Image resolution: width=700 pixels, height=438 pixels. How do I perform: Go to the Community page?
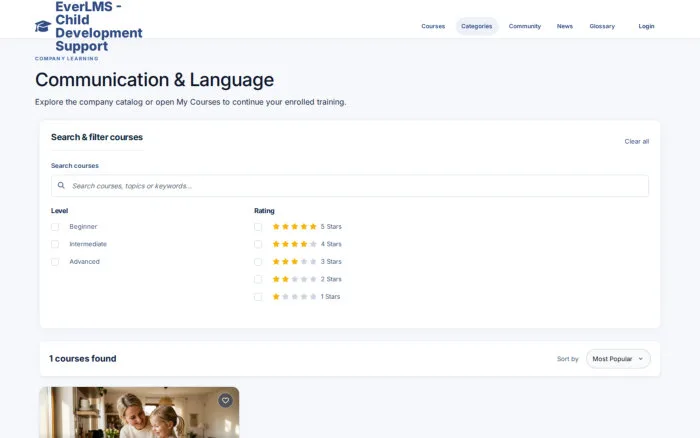click(x=525, y=26)
